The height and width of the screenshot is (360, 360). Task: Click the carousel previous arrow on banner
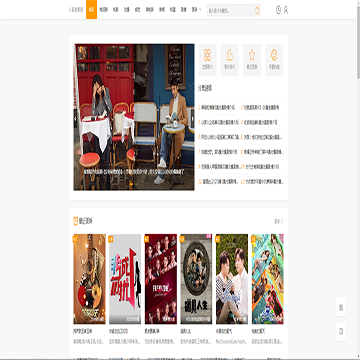pos(76,118)
